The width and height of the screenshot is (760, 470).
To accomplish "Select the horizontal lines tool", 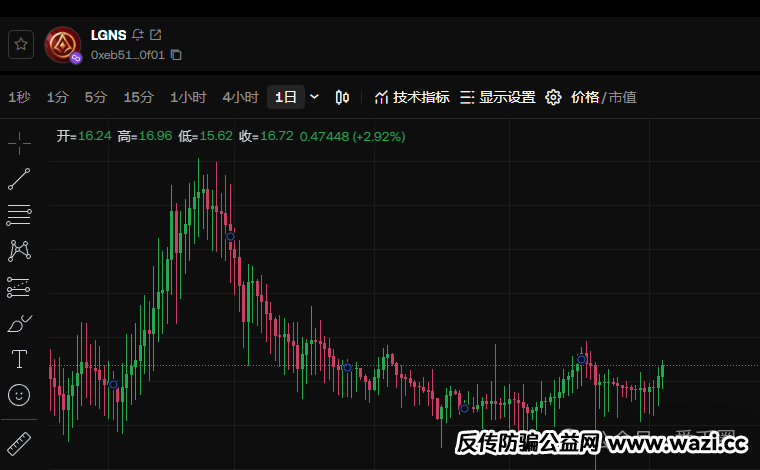I will (x=19, y=215).
